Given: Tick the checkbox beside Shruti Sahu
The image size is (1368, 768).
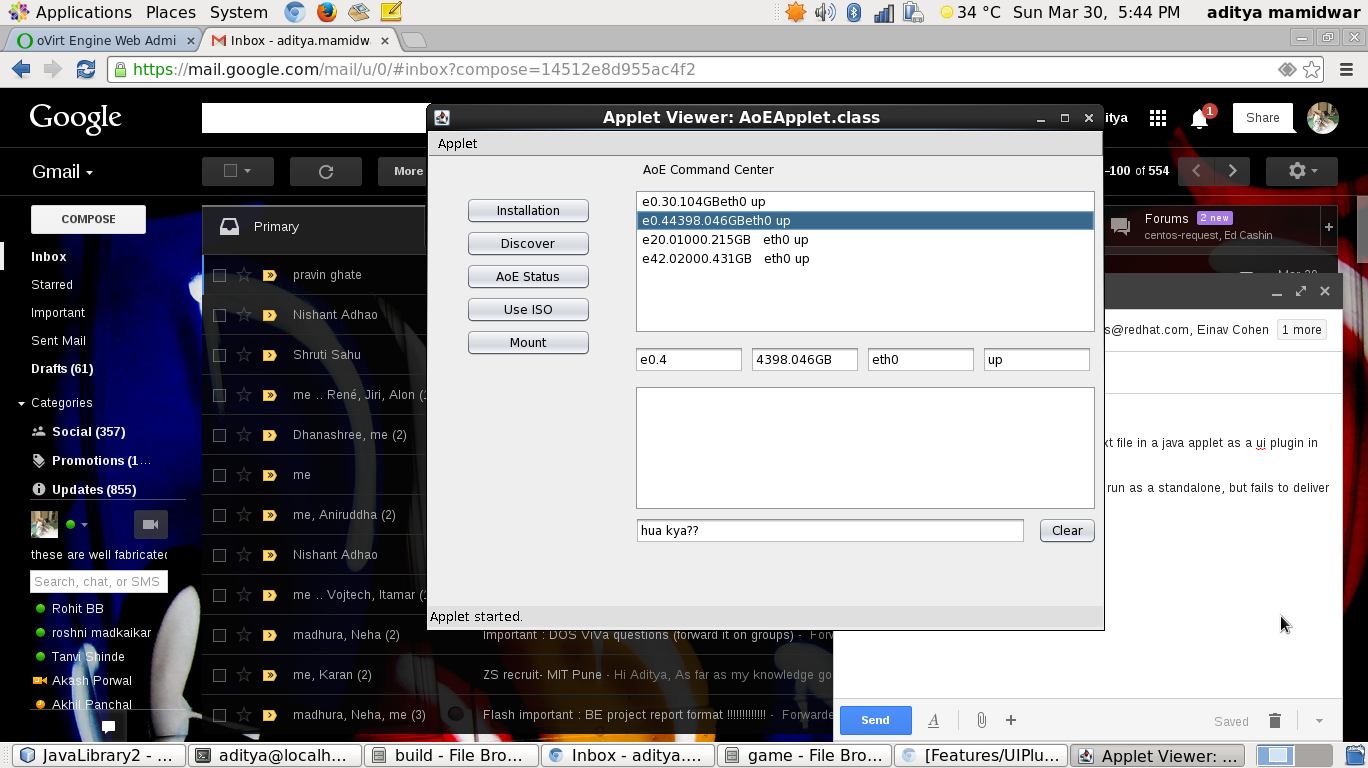Looking at the screenshot, I should point(219,355).
